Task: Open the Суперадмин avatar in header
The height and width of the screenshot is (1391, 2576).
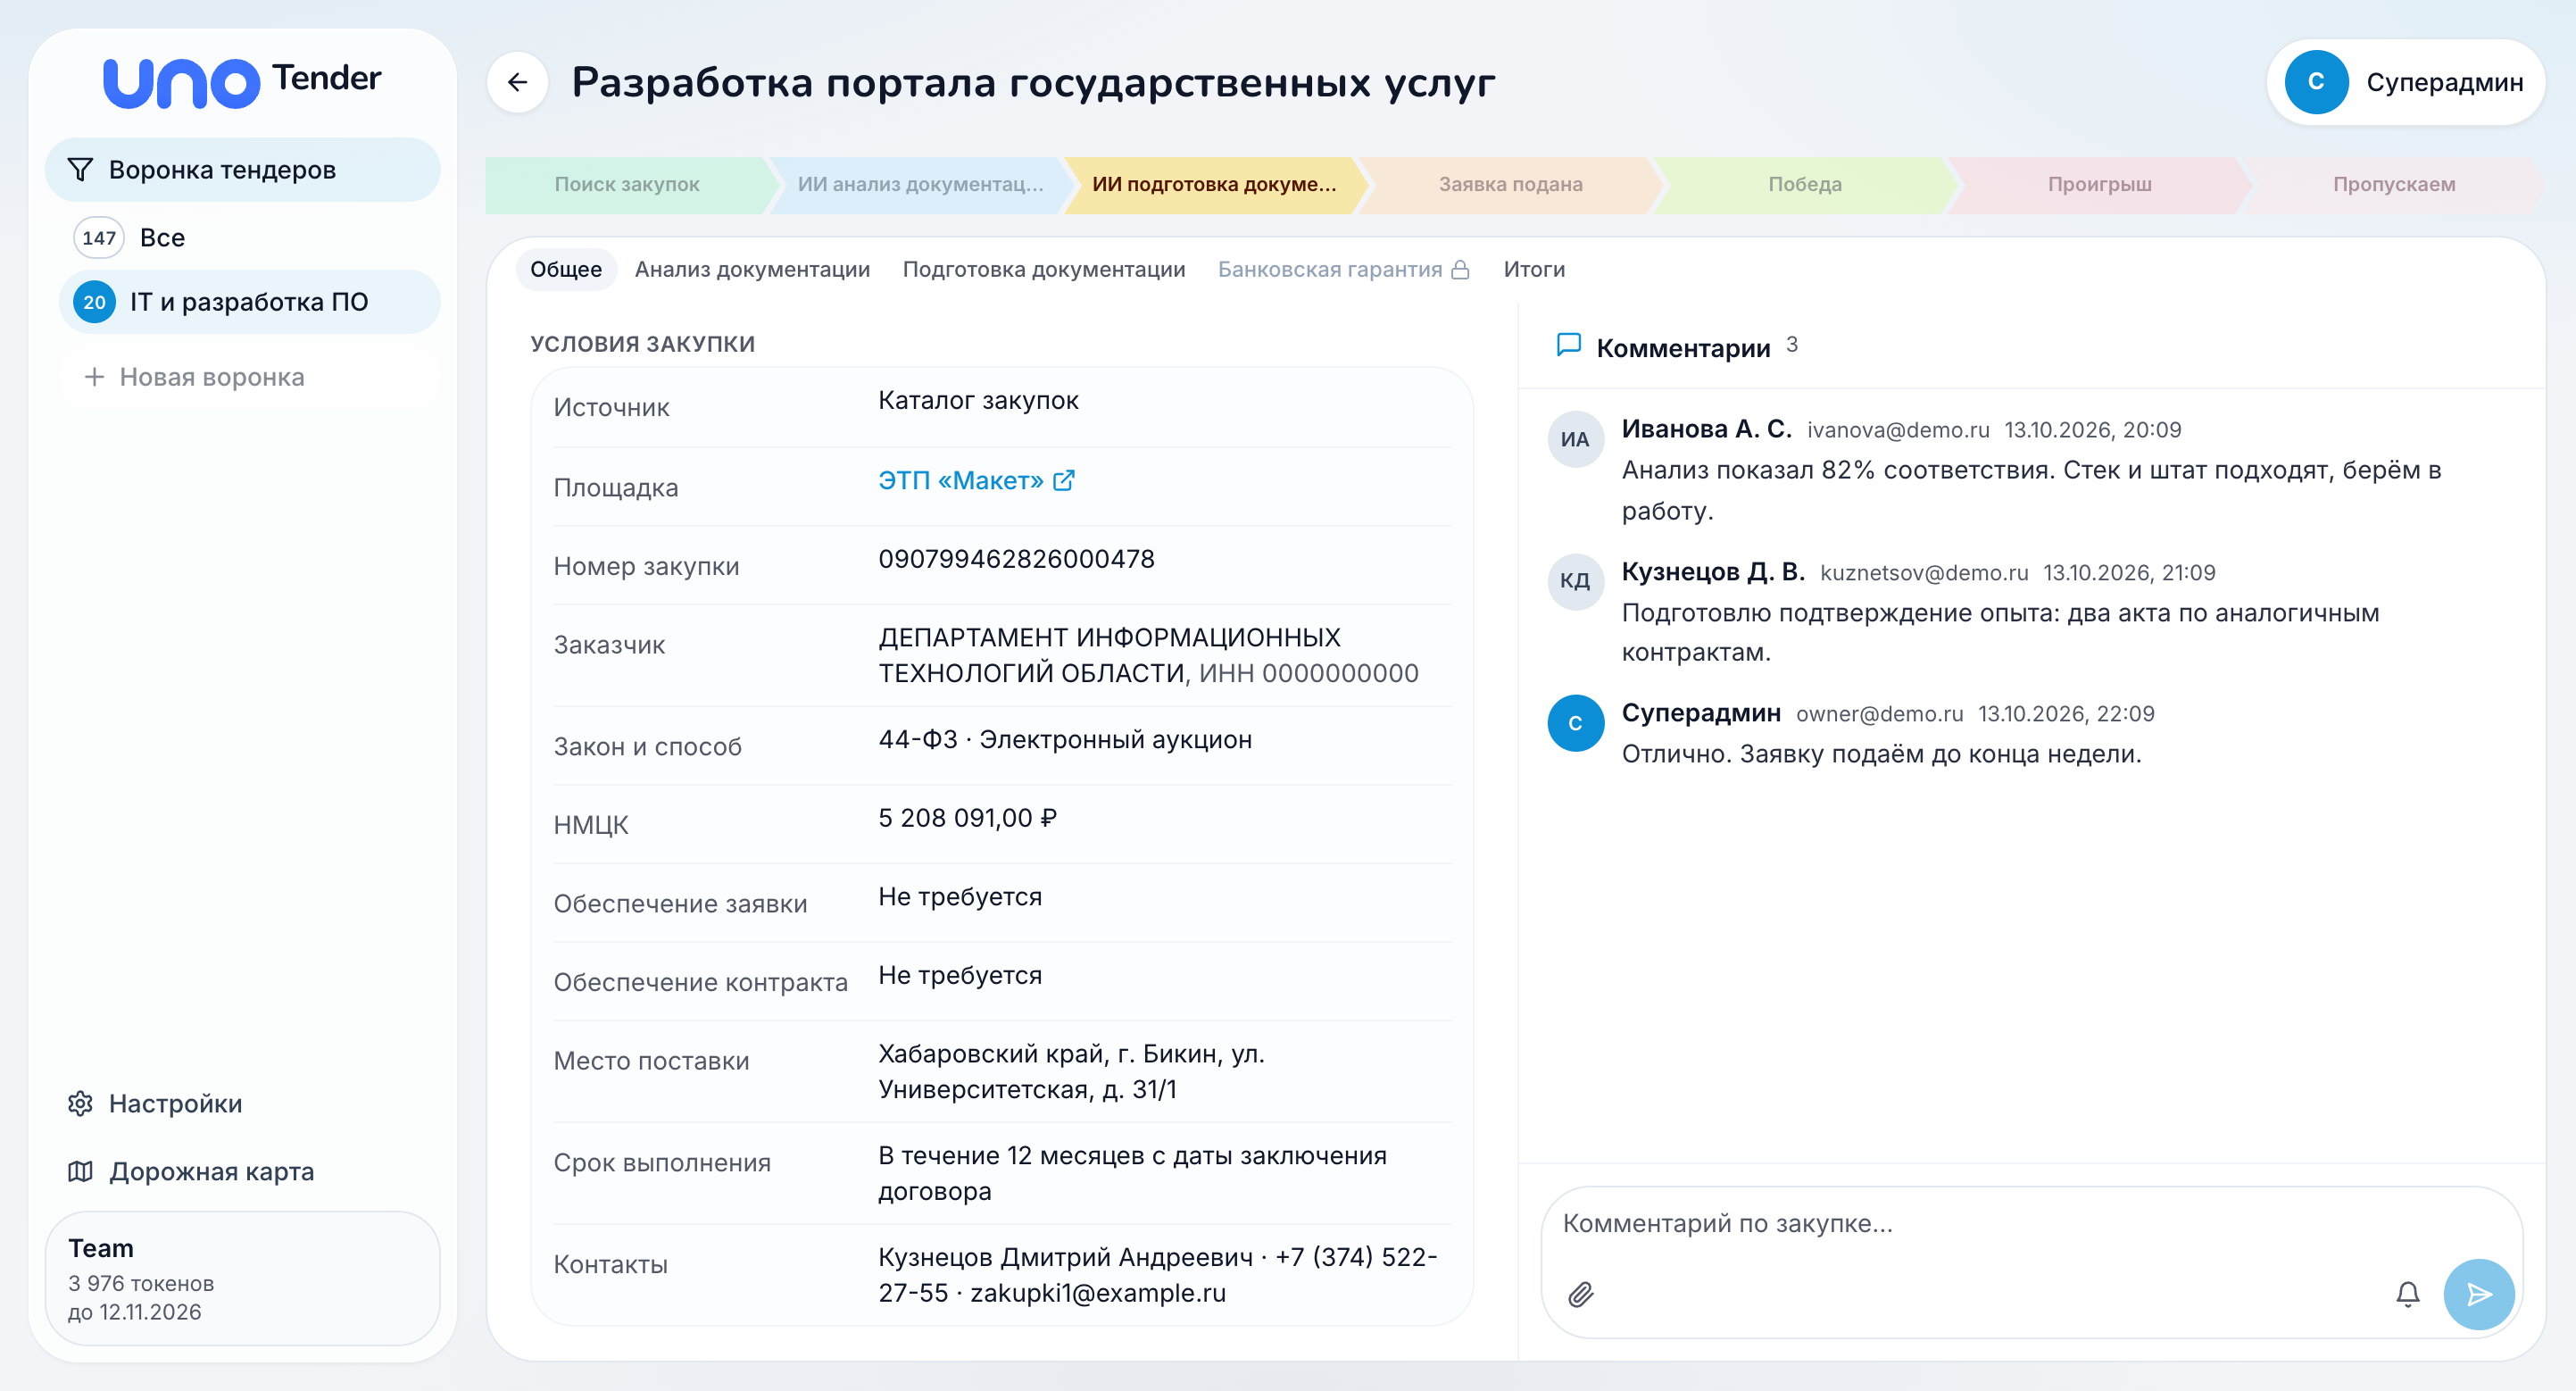Action: (2316, 82)
